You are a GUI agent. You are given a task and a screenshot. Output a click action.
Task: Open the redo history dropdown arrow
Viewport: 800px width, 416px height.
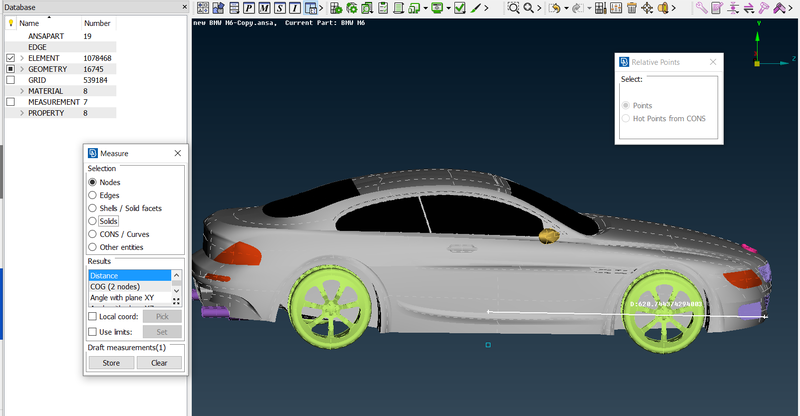(x=589, y=8)
